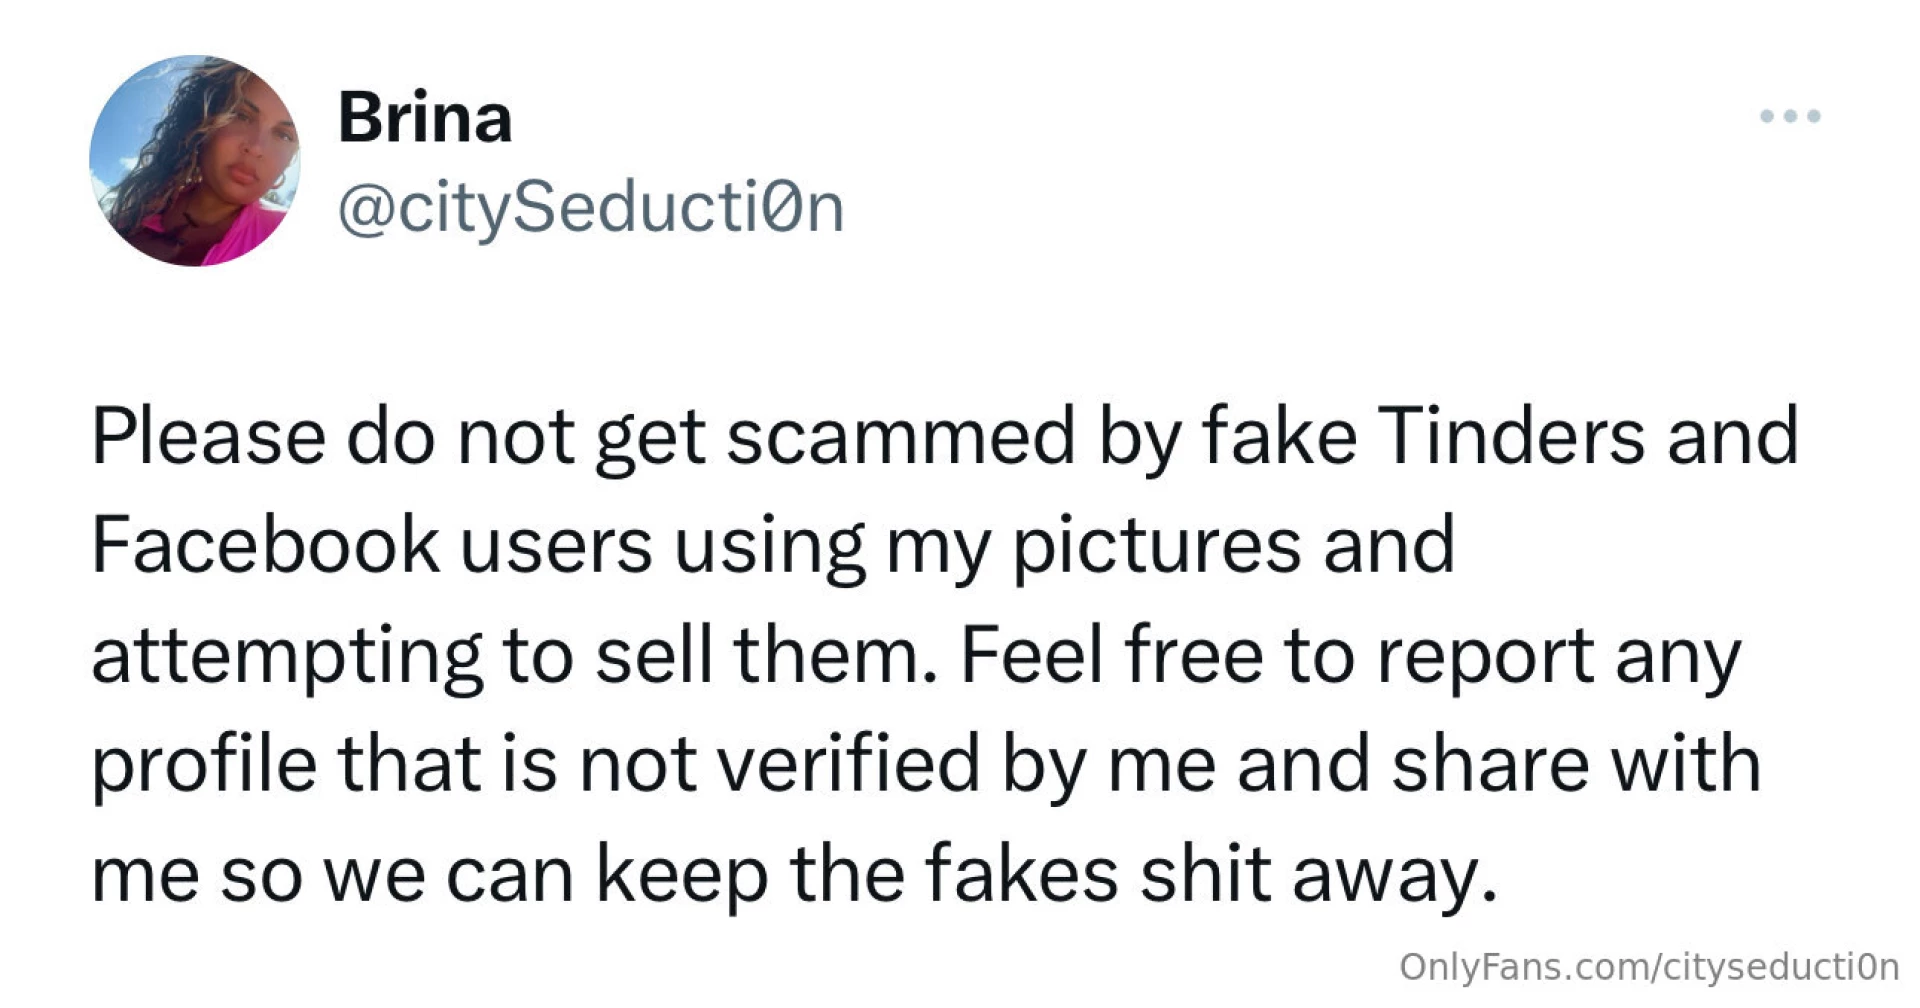
Task: Click the word "attempting" in the tweet
Action: (287, 658)
